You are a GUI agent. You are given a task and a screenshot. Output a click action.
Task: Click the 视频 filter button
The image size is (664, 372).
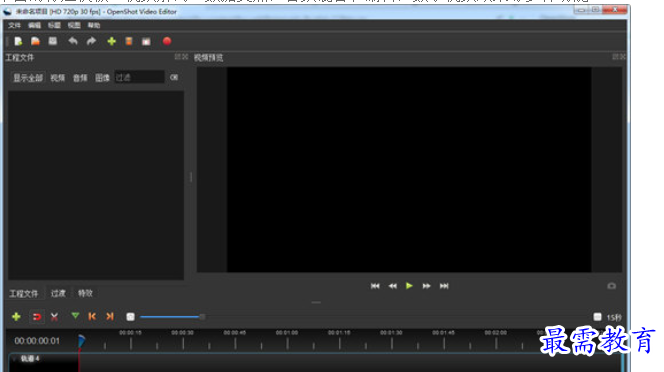pos(58,78)
